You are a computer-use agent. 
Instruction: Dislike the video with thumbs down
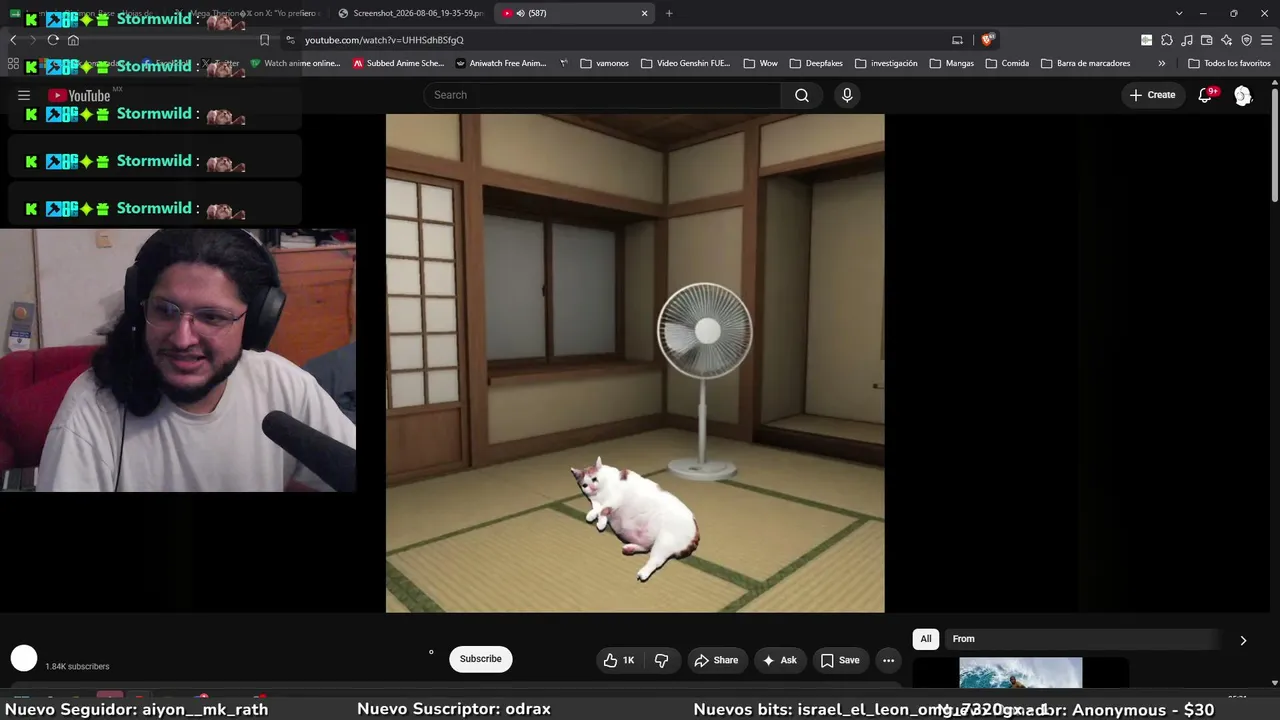point(662,660)
